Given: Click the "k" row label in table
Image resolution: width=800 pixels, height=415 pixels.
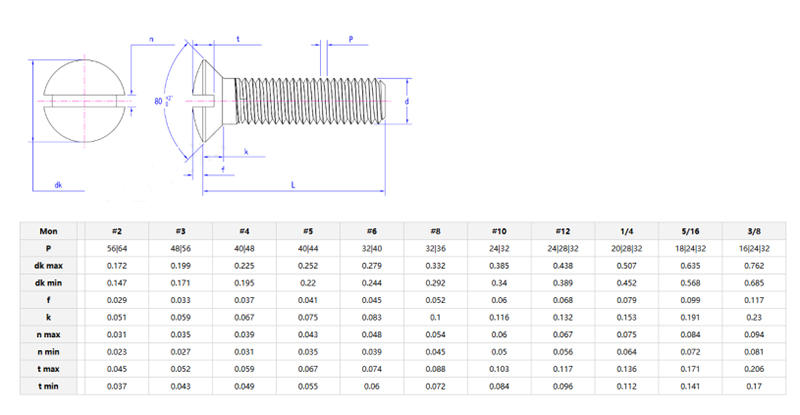Looking at the screenshot, I should click(48, 317).
